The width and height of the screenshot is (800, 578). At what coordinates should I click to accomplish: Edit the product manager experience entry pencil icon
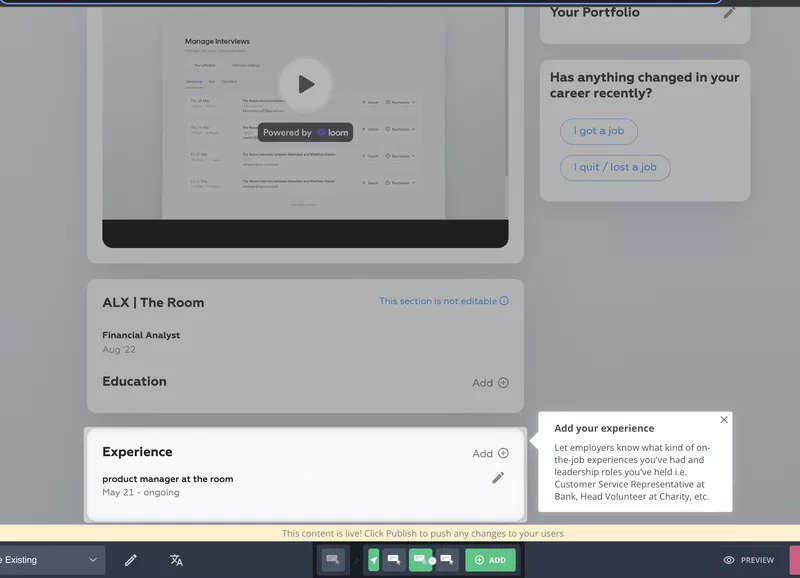(x=497, y=478)
